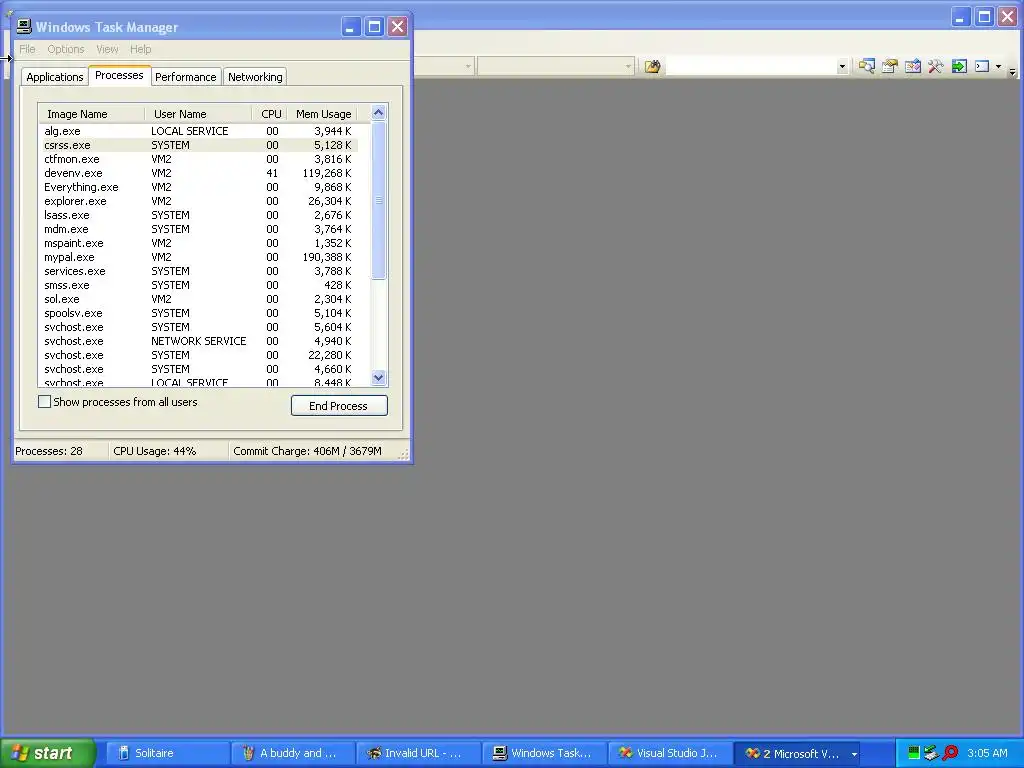Select the mypal.exe process row
This screenshot has width=1024, height=768.
(x=199, y=257)
